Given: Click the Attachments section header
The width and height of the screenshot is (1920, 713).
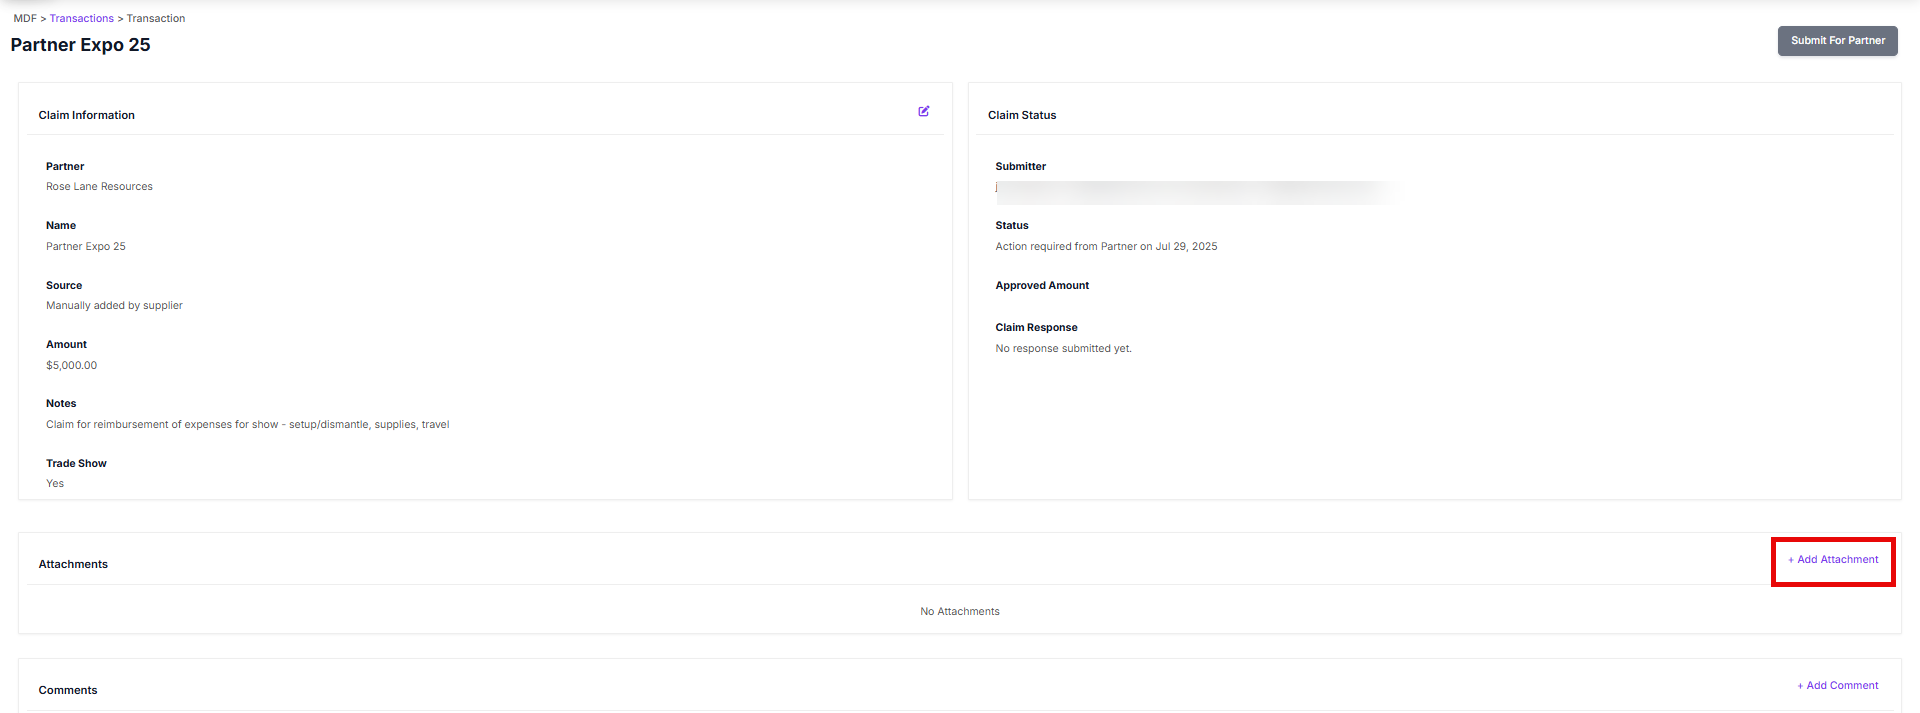Looking at the screenshot, I should (73, 565).
